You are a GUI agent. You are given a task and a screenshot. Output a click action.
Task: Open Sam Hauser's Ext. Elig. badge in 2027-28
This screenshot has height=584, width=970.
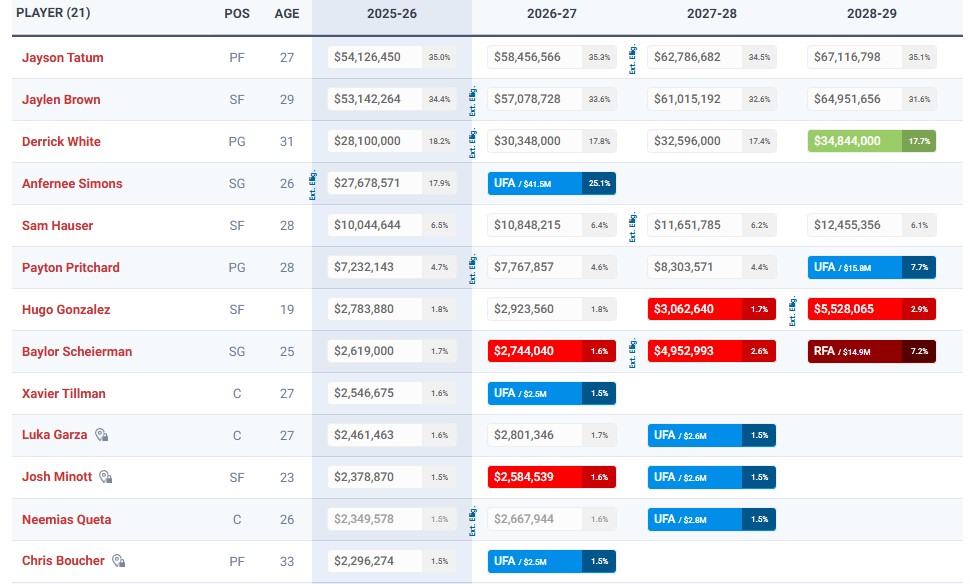(x=632, y=225)
